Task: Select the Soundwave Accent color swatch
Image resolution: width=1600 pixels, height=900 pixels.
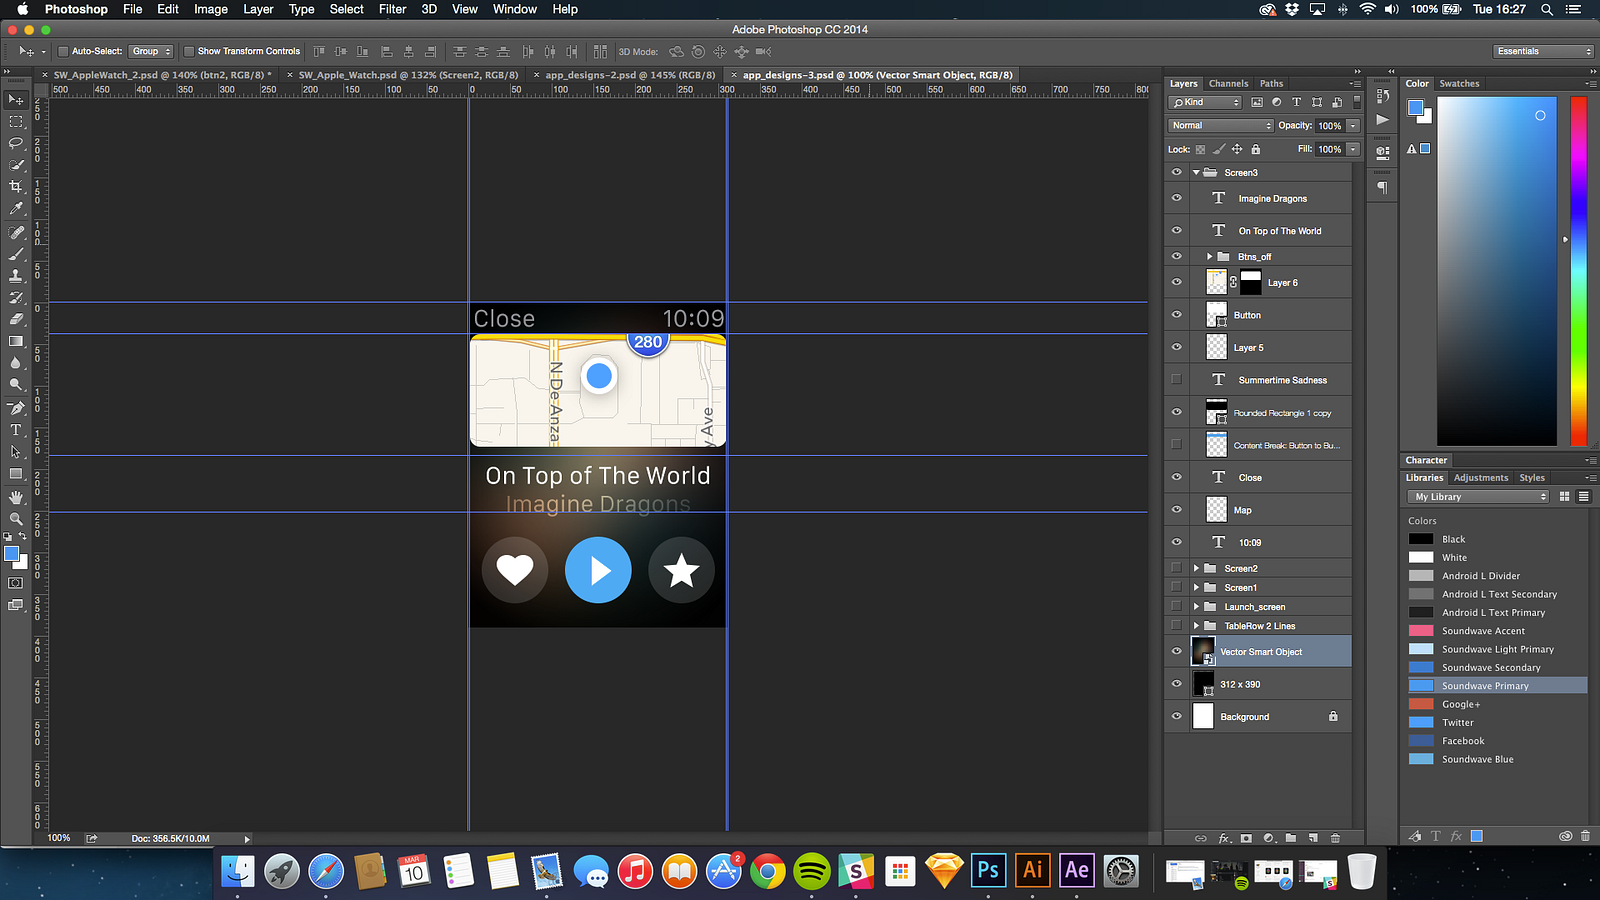Action: coord(1421,631)
